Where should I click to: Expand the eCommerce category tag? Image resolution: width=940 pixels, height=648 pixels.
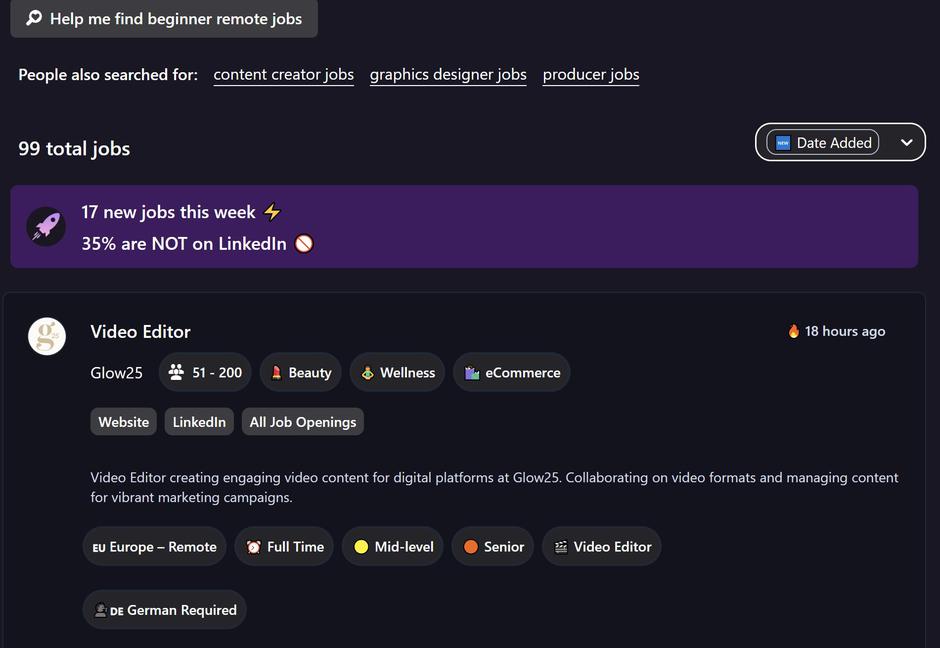(x=511, y=371)
